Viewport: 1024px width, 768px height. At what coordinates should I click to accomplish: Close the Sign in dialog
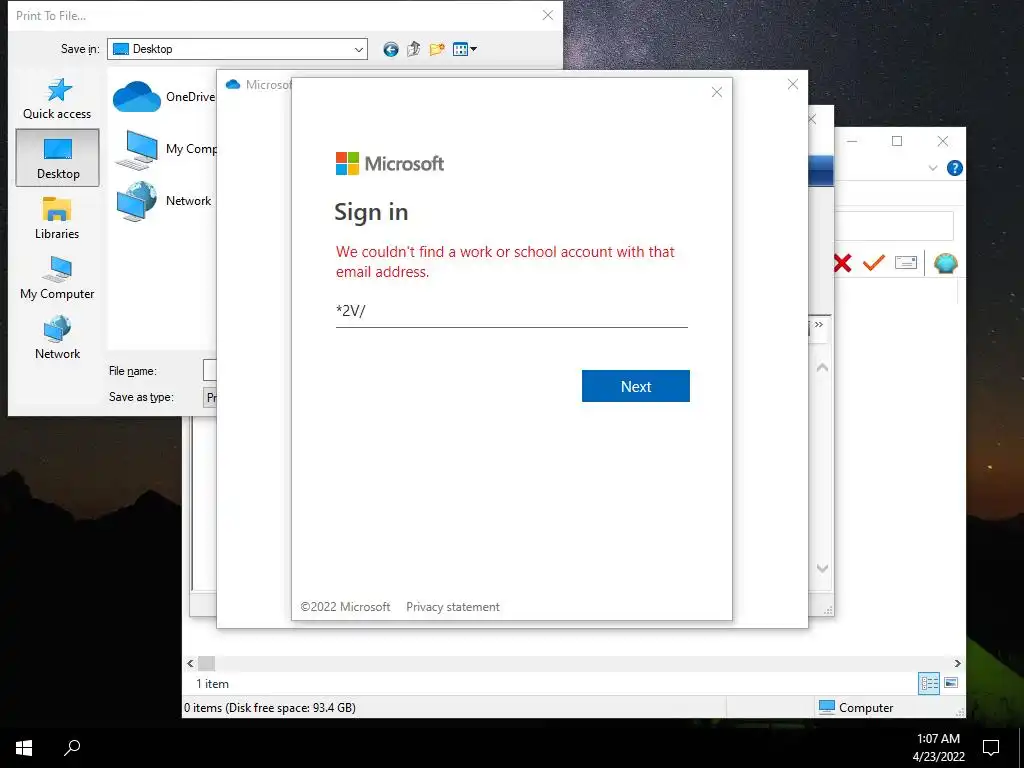pyautogui.click(x=716, y=92)
